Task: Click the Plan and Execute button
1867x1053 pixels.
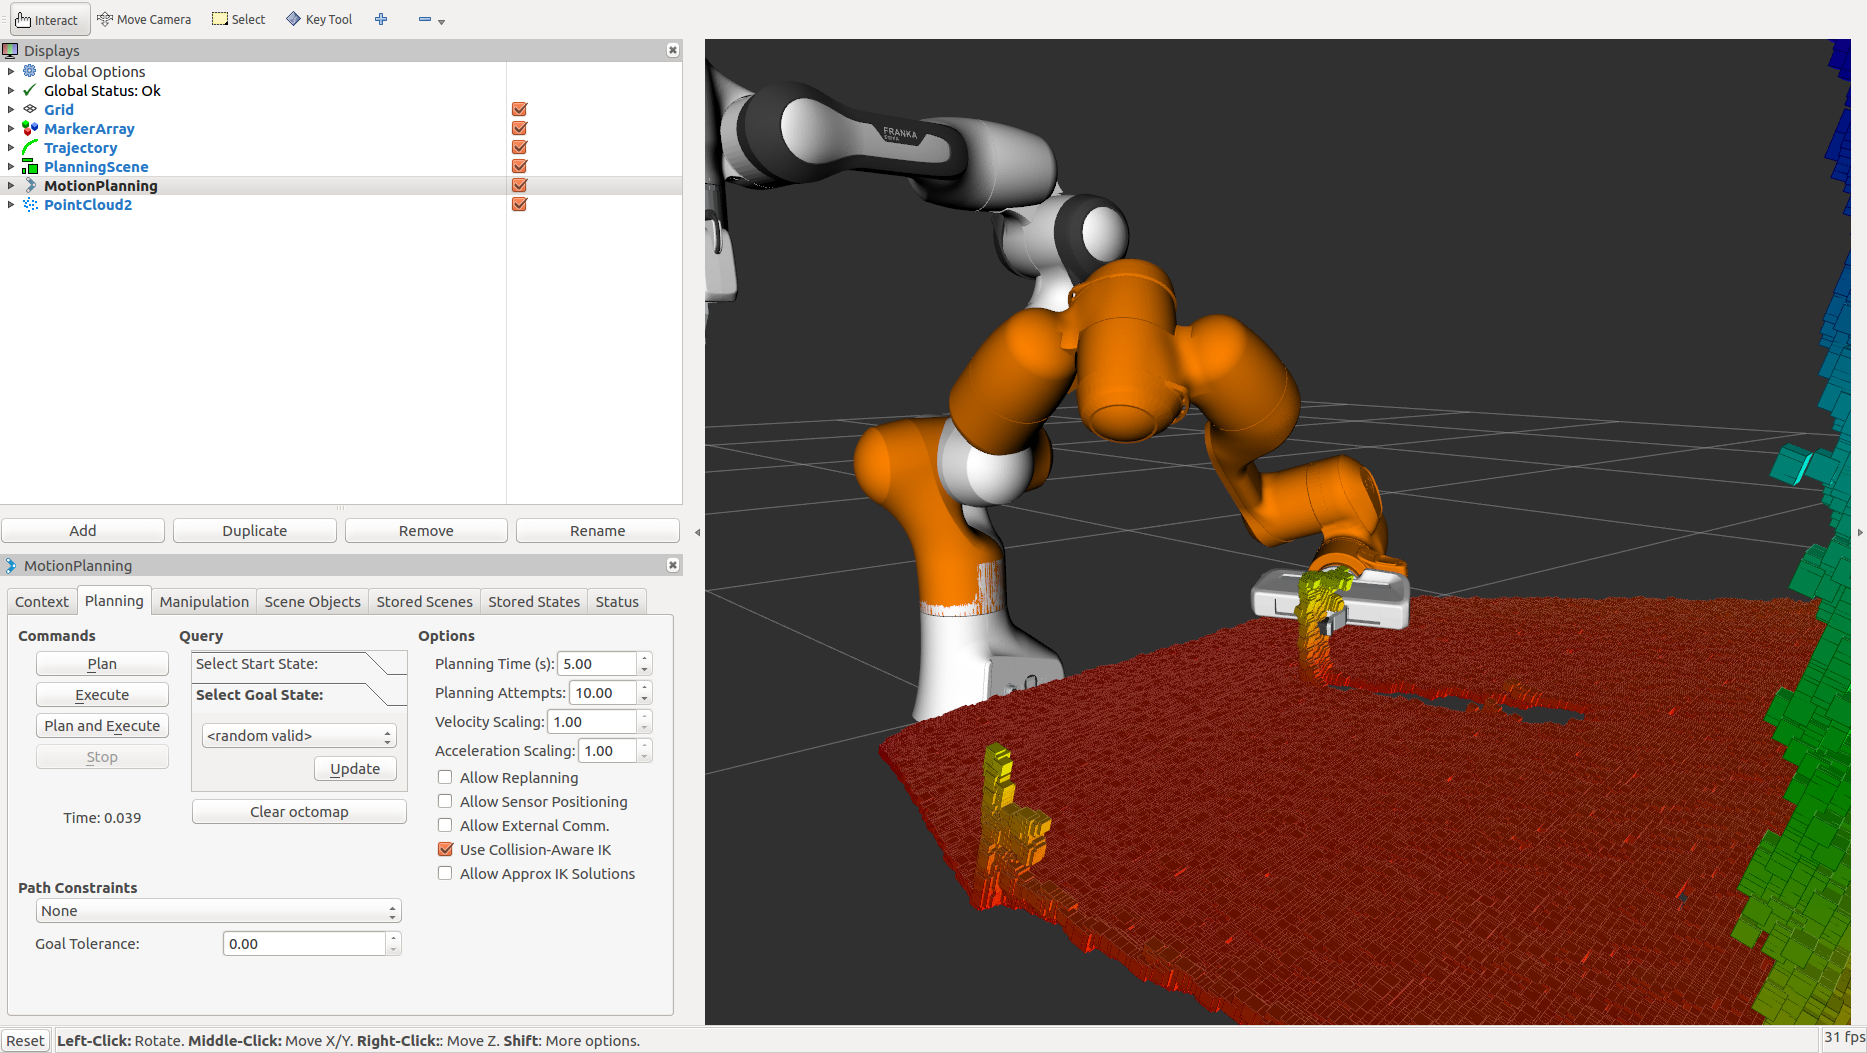Action: pos(102,725)
